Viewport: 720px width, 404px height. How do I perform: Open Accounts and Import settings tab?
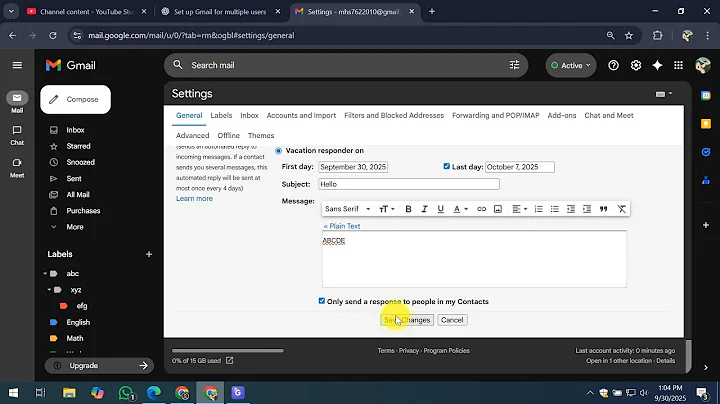(x=301, y=115)
